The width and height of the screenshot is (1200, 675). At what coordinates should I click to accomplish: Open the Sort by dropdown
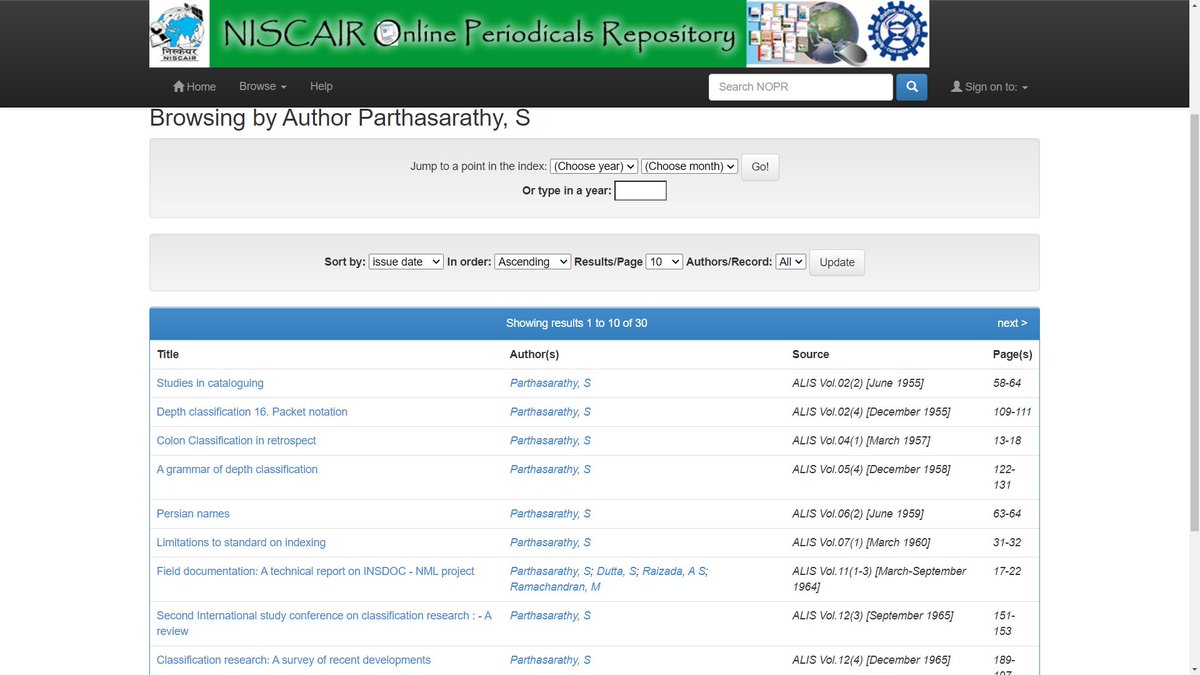click(406, 262)
